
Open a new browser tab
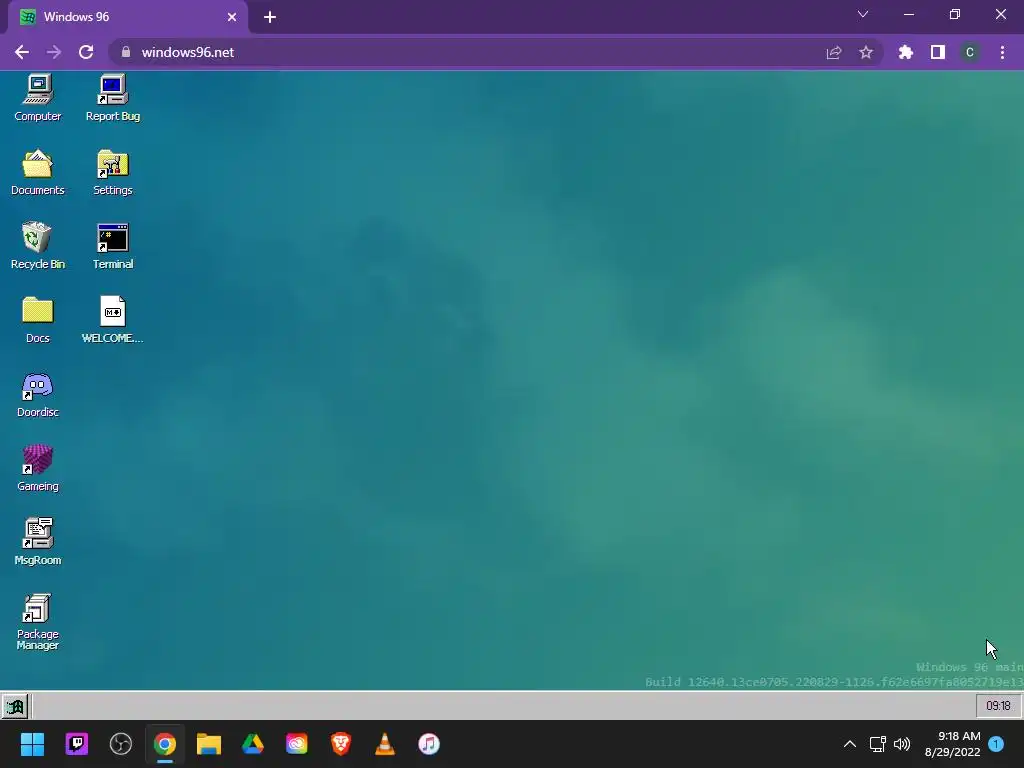[x=270, y=17]
